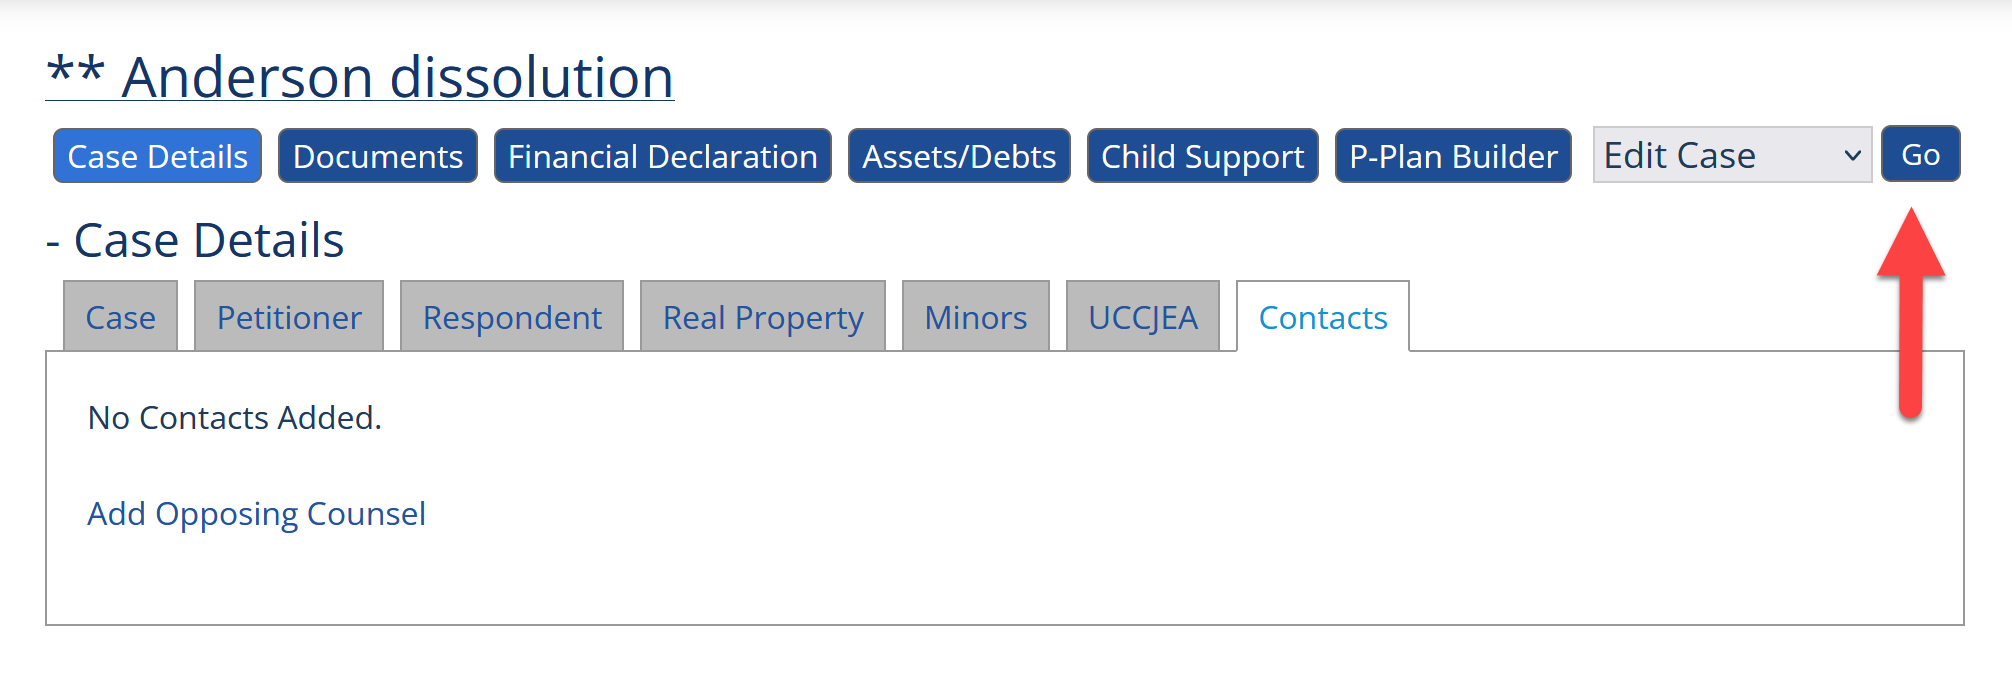Image resolution: width=2012 pixels, height=687 pixels.
Task: Click Add Opposing Counsel
Action: 256,513
